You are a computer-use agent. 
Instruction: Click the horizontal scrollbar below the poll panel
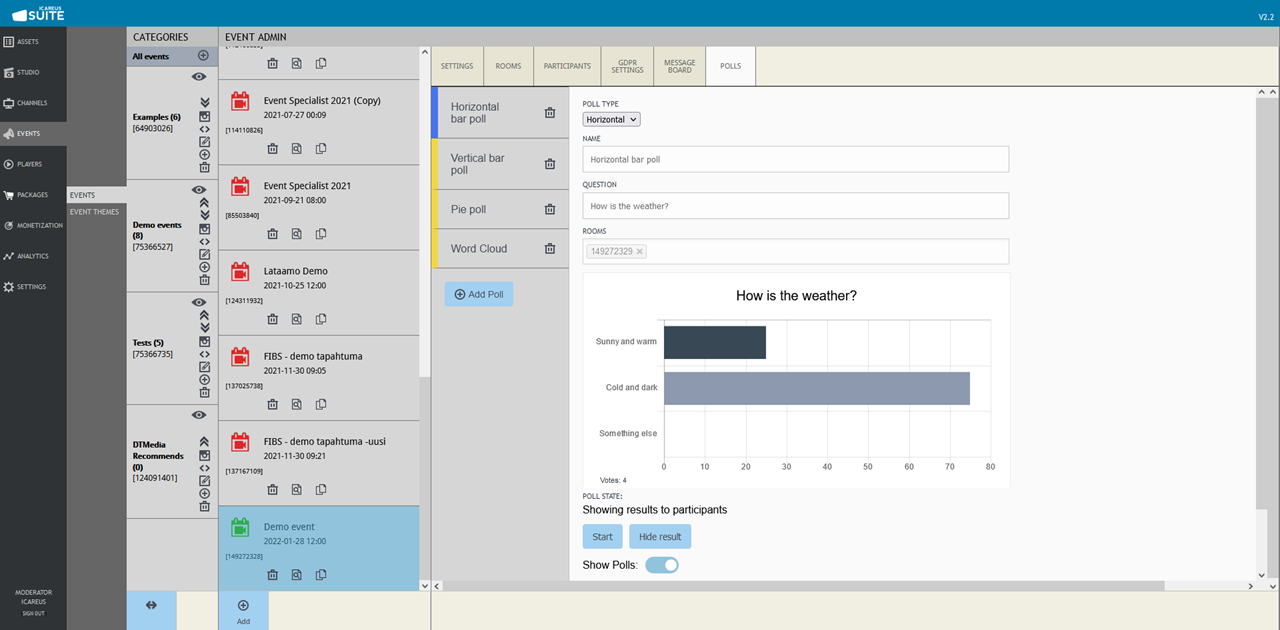800,586
